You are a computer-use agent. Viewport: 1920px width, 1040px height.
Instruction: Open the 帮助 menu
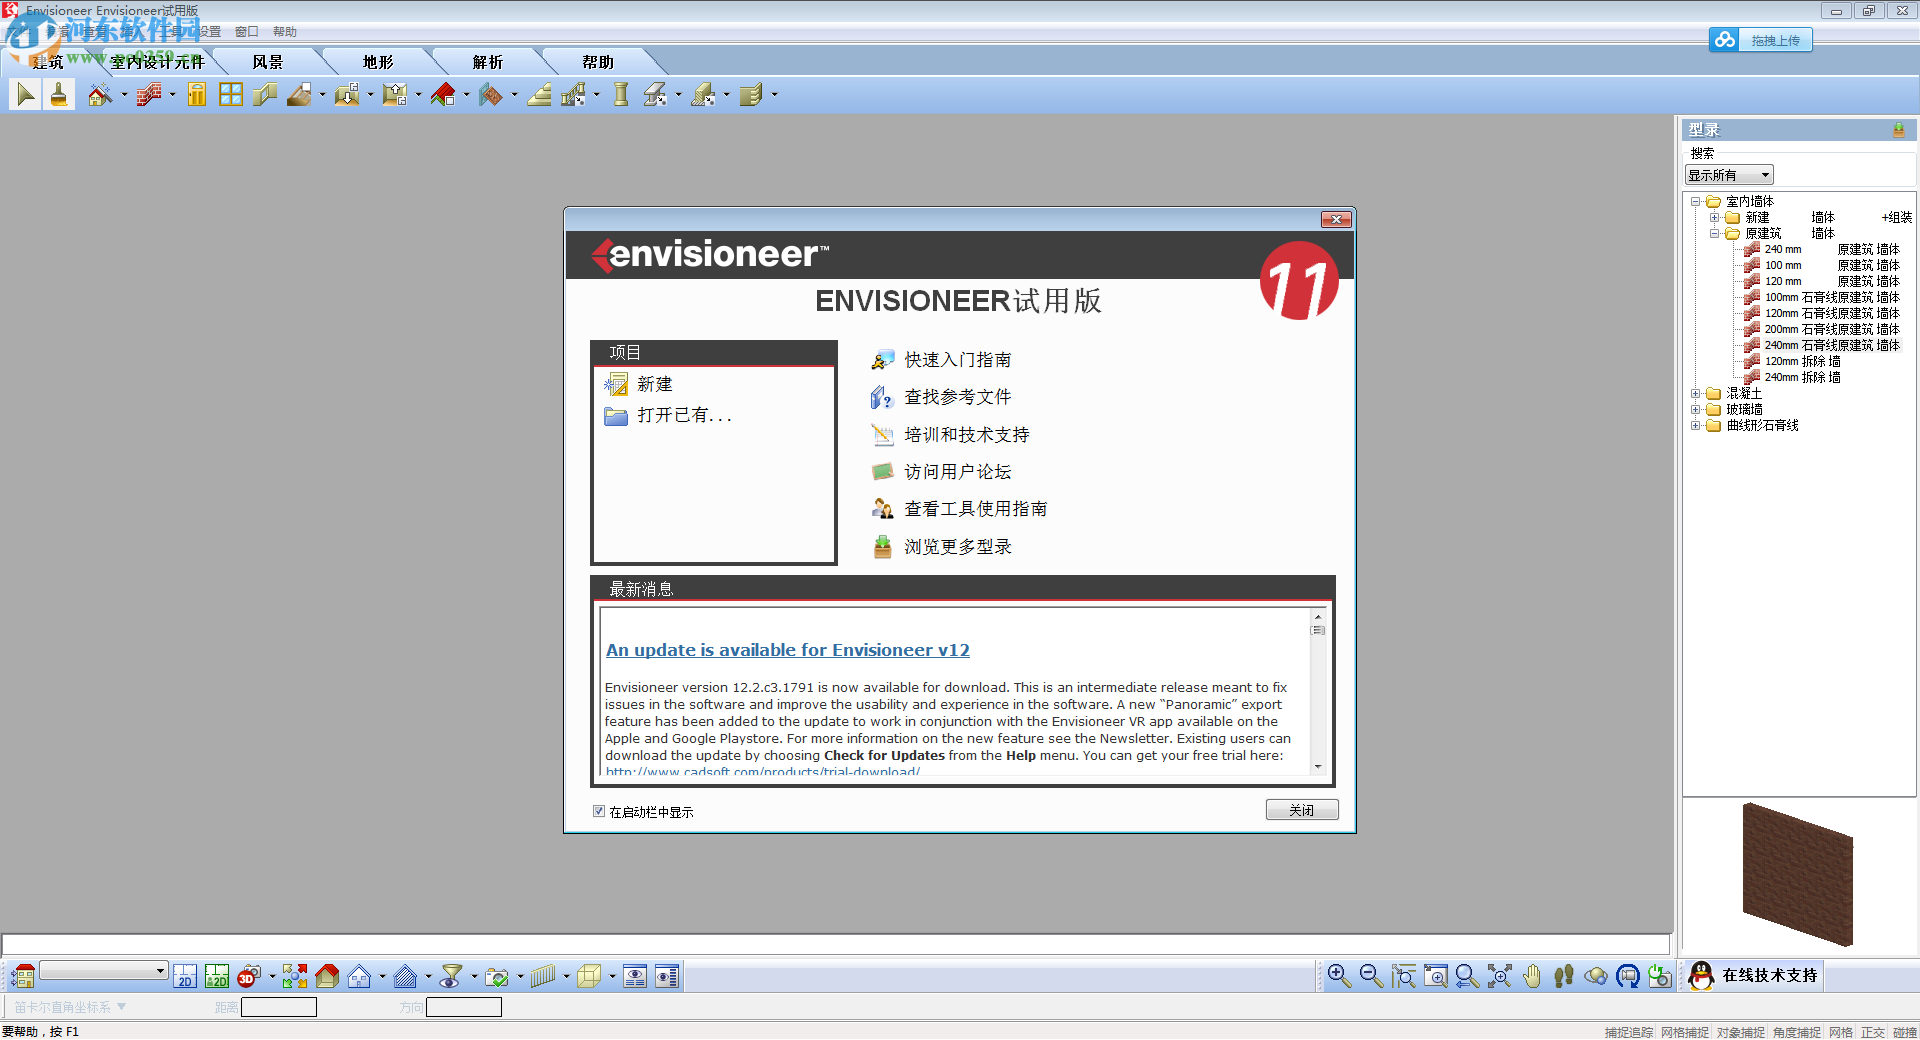284,31
